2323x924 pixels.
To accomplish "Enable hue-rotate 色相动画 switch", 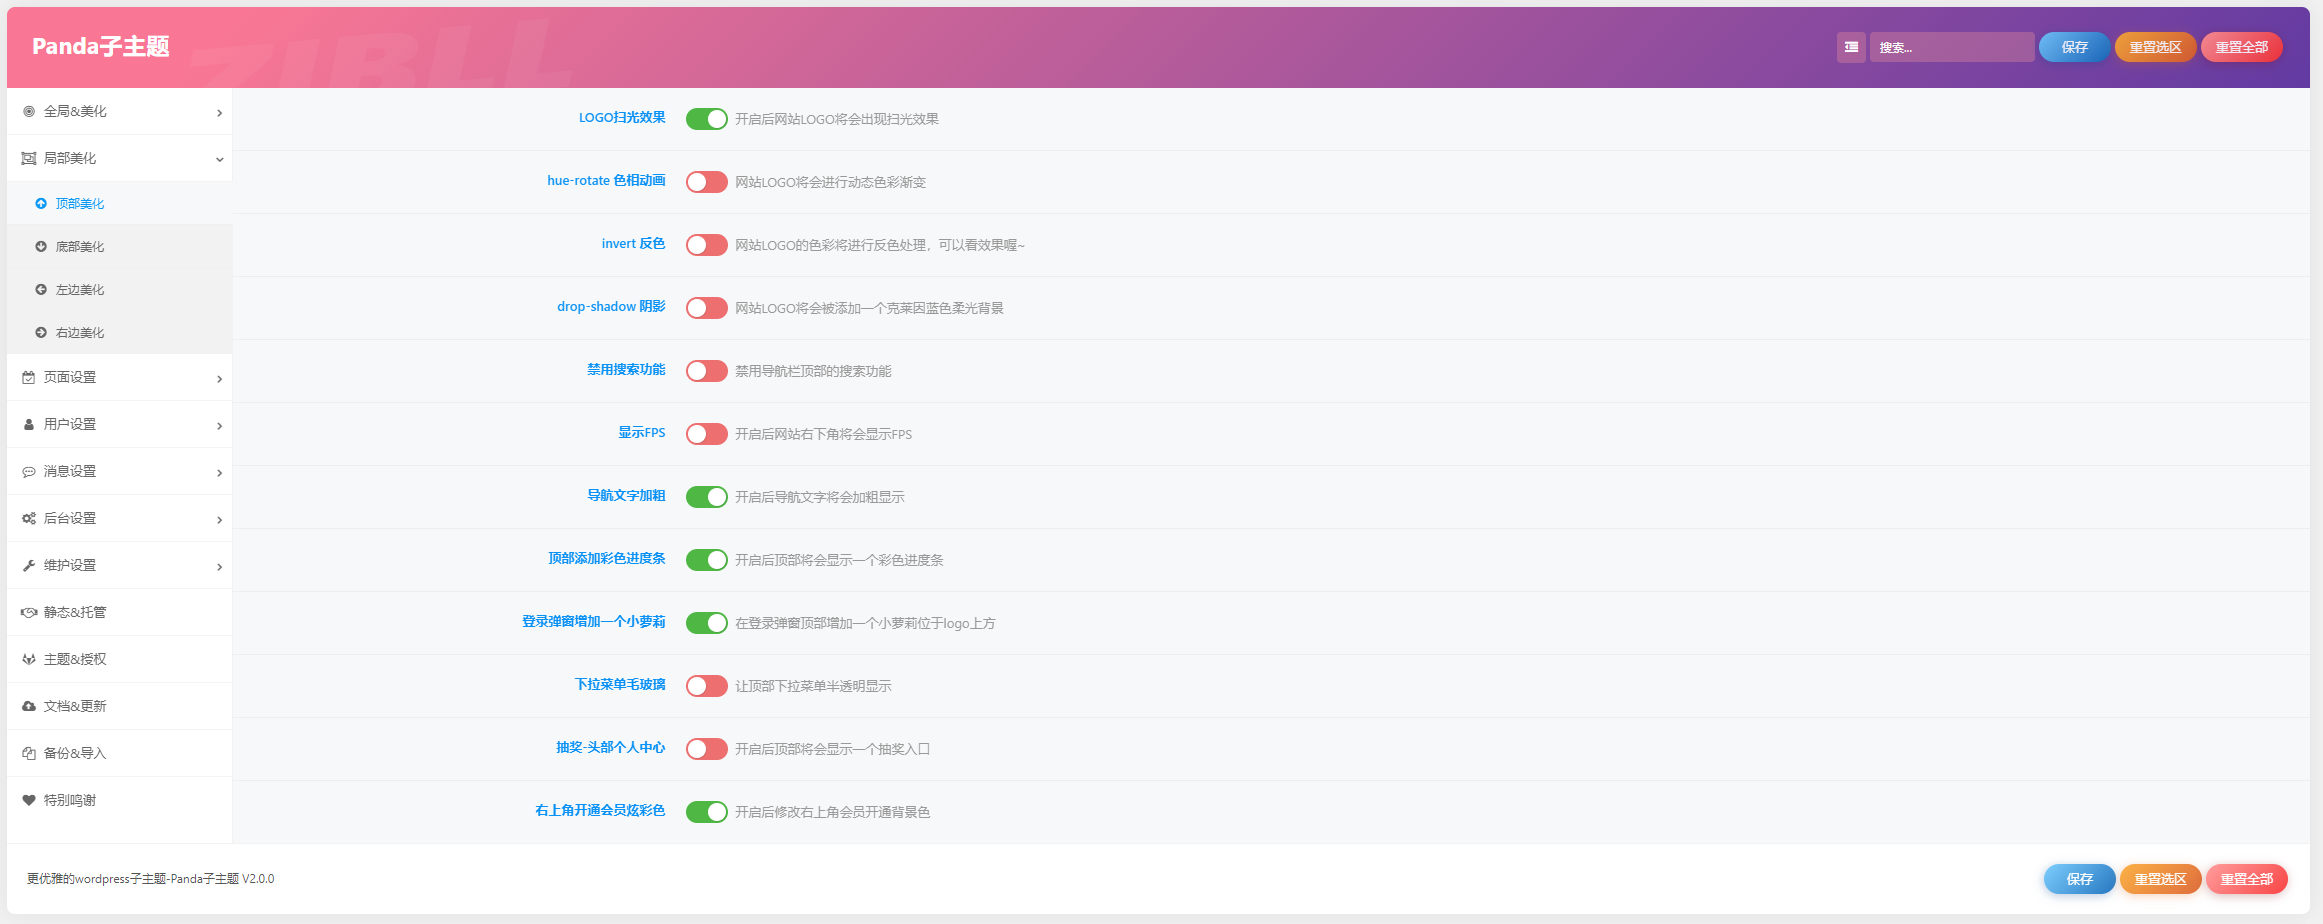I will pos(707,182).
